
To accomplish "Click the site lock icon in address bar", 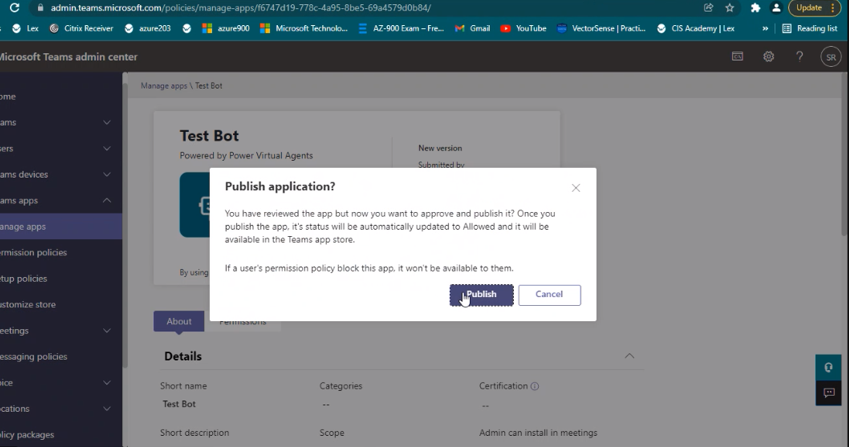I will coord(40,8).
